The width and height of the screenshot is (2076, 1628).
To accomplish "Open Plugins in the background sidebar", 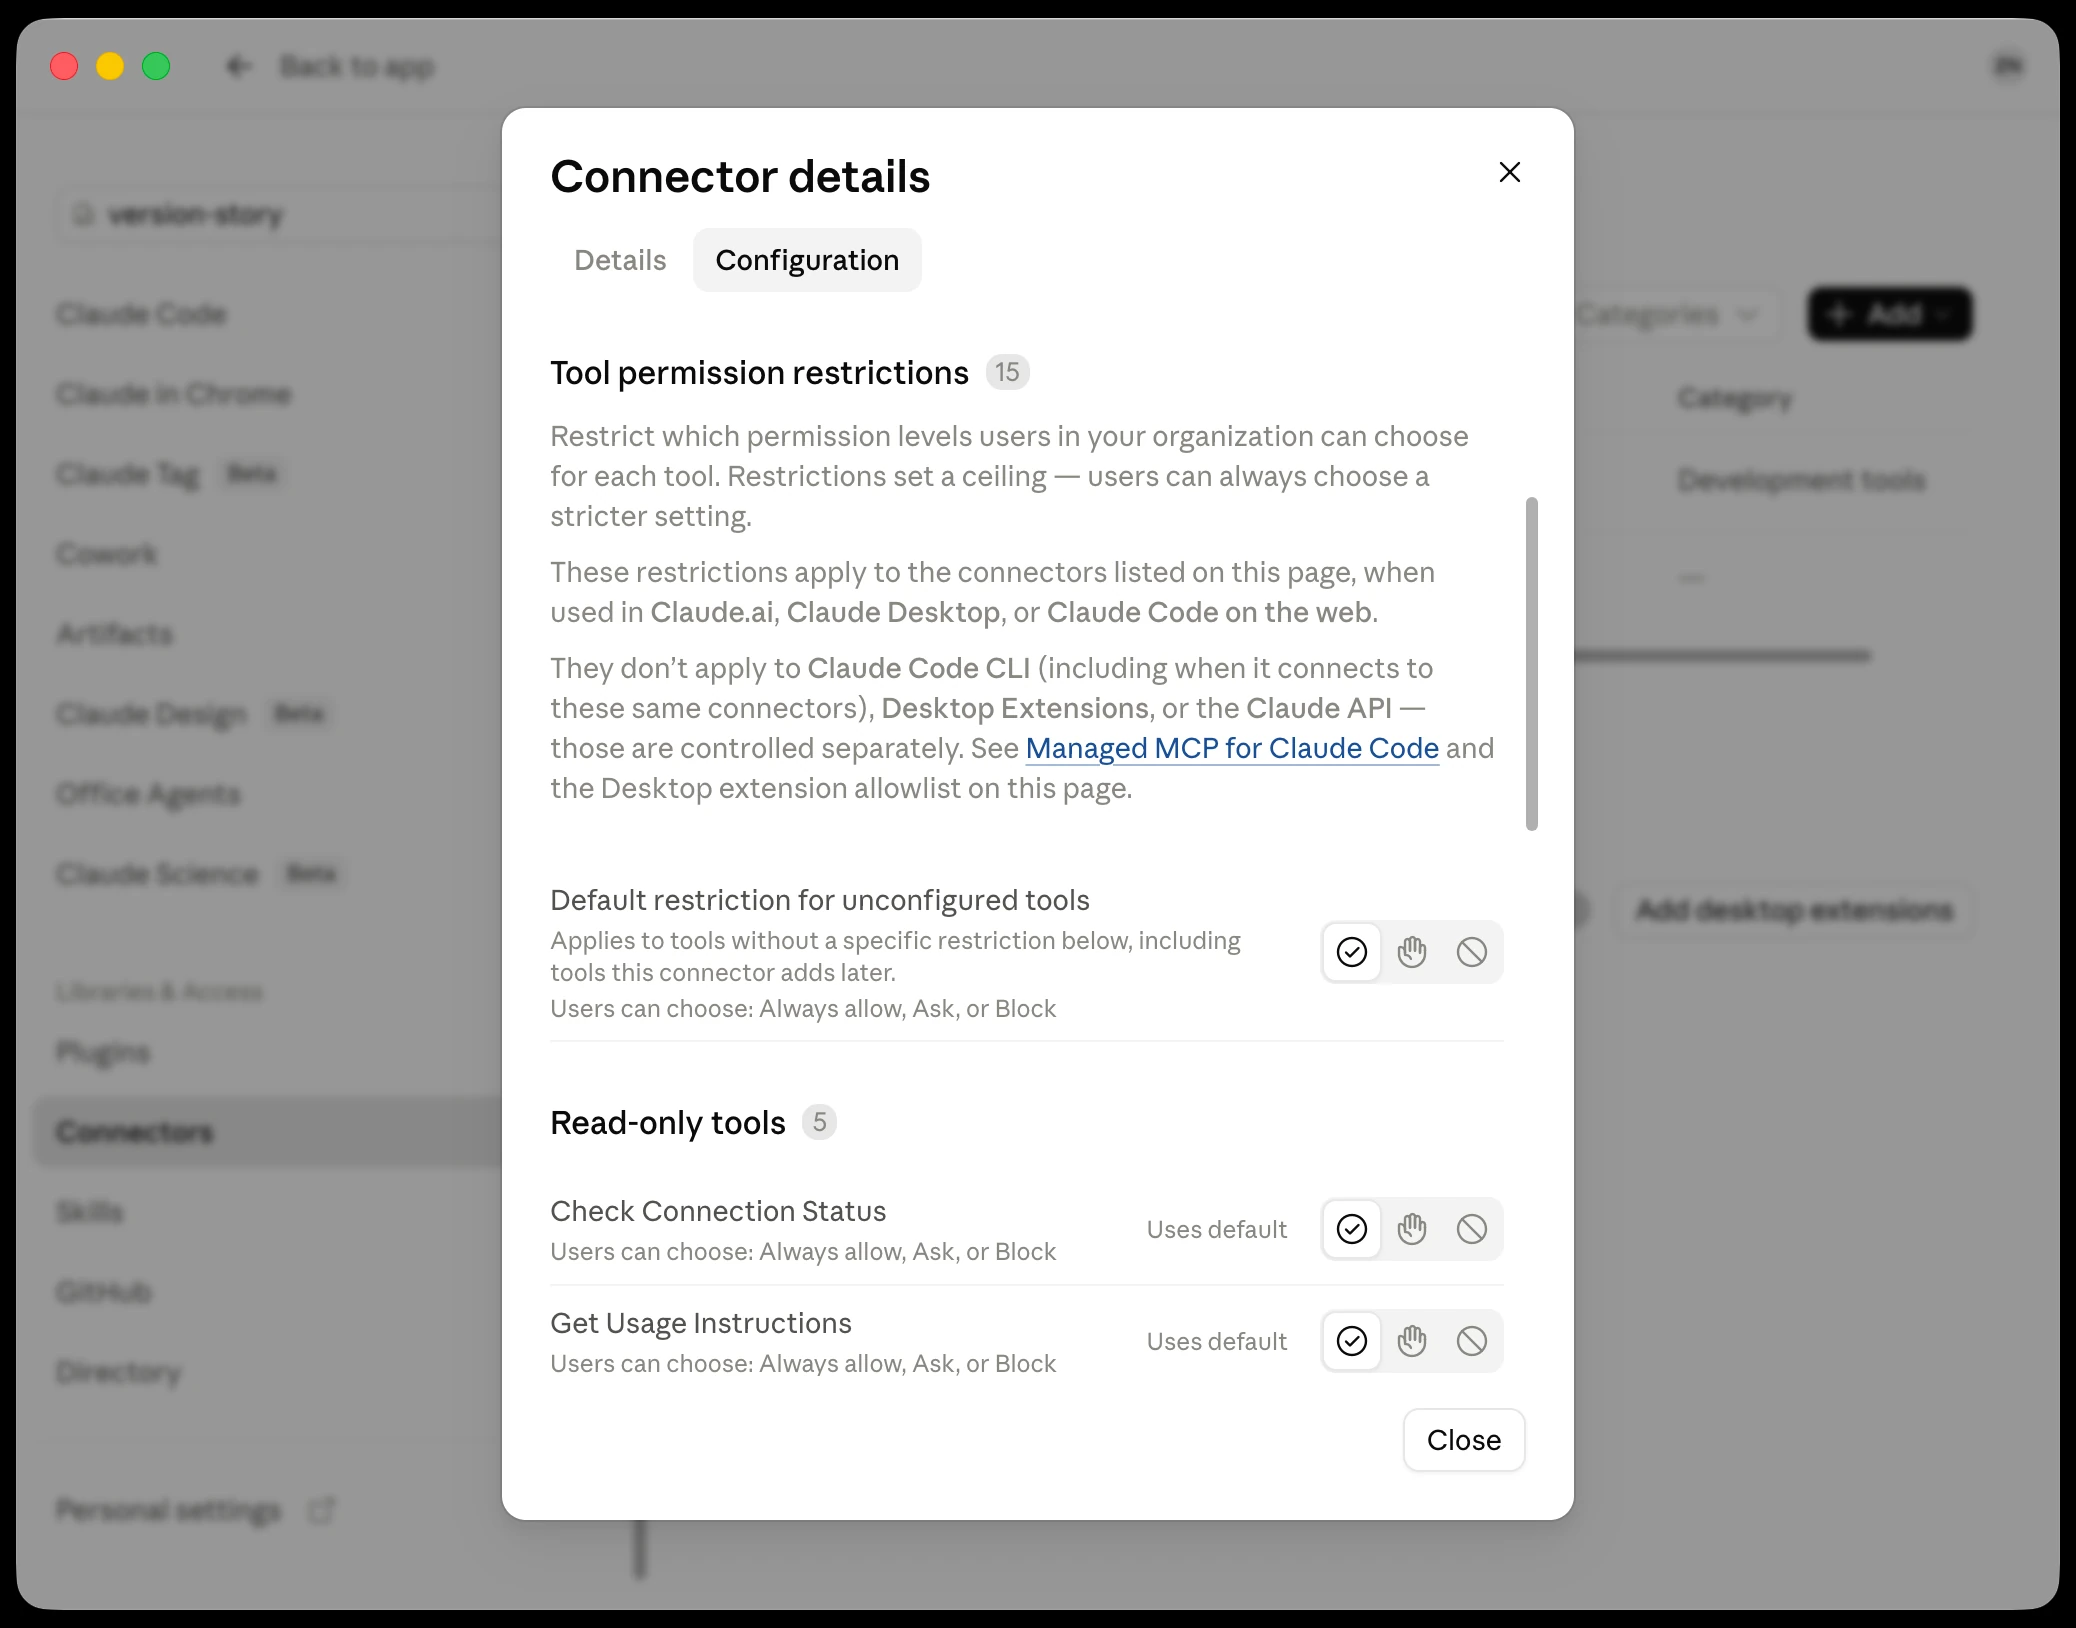I will (103, 1052).
